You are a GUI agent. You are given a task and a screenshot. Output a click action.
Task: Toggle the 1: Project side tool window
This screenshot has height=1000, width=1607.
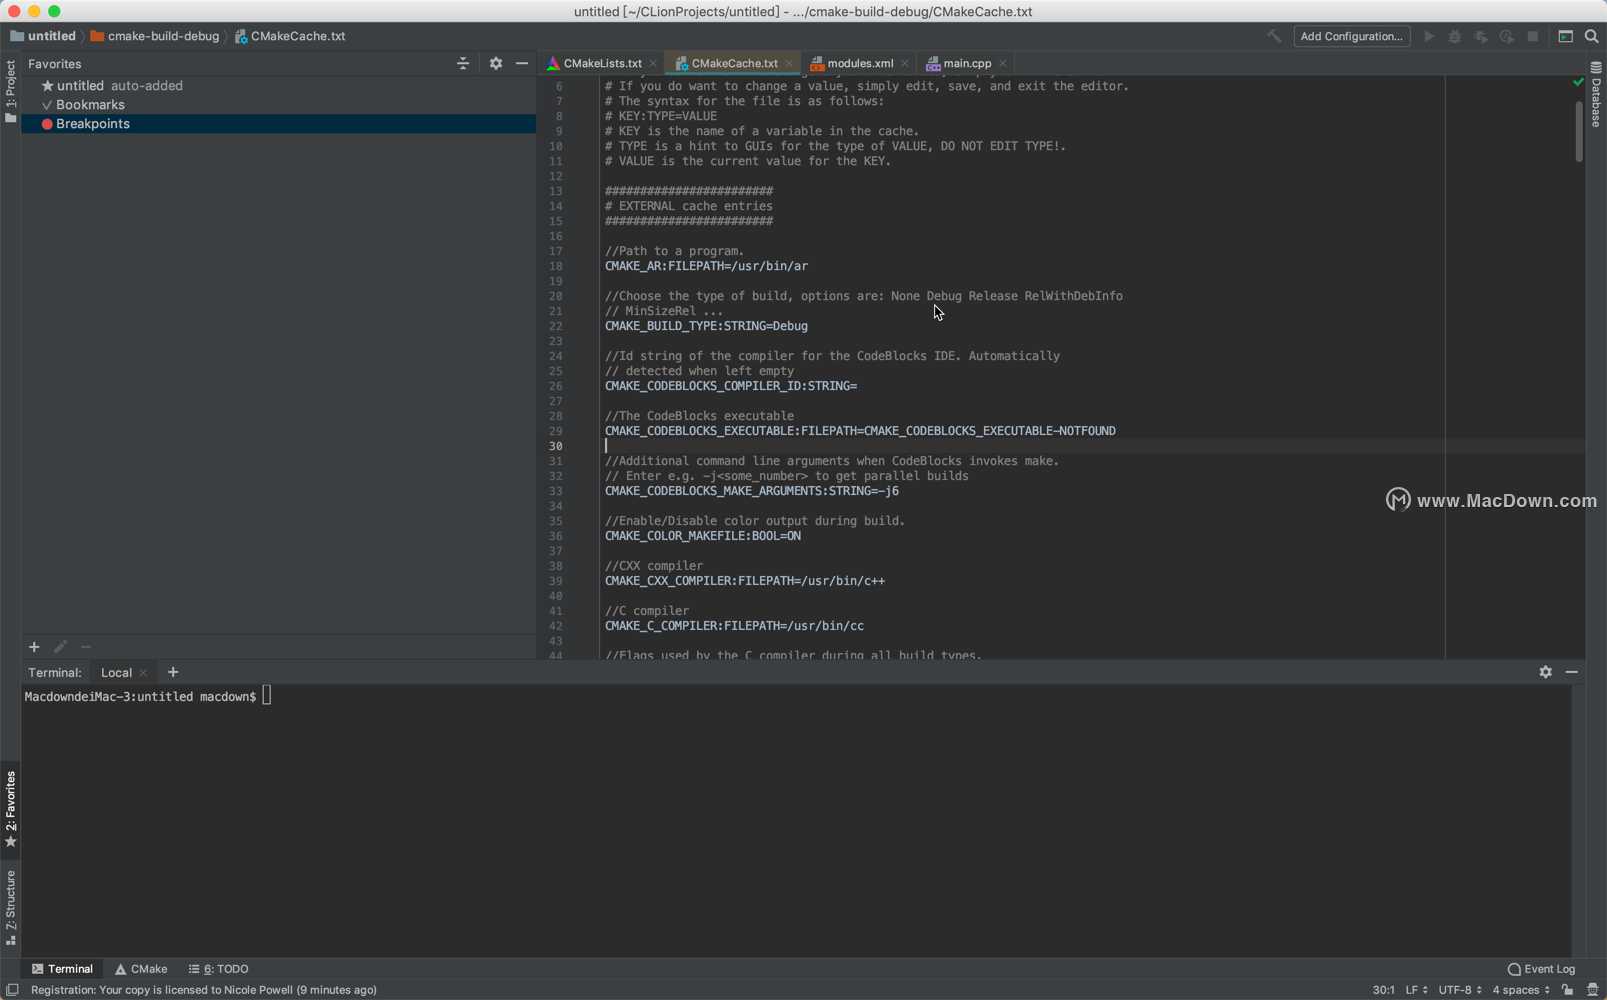tap(10, 92)
